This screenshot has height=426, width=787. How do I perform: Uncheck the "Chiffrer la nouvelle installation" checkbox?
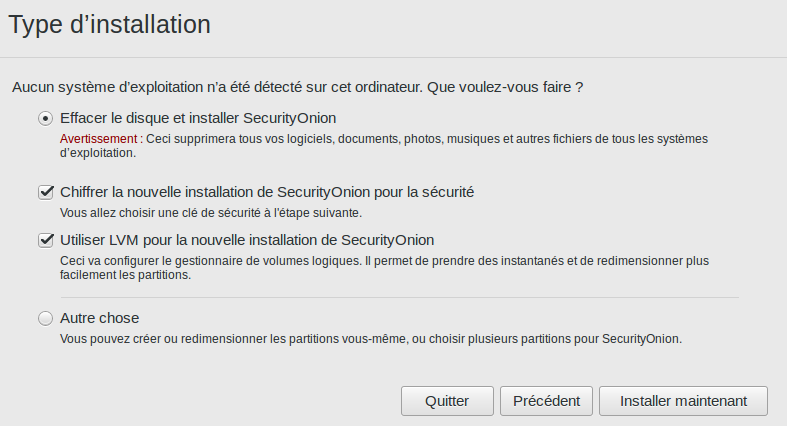tap(45, 191)
